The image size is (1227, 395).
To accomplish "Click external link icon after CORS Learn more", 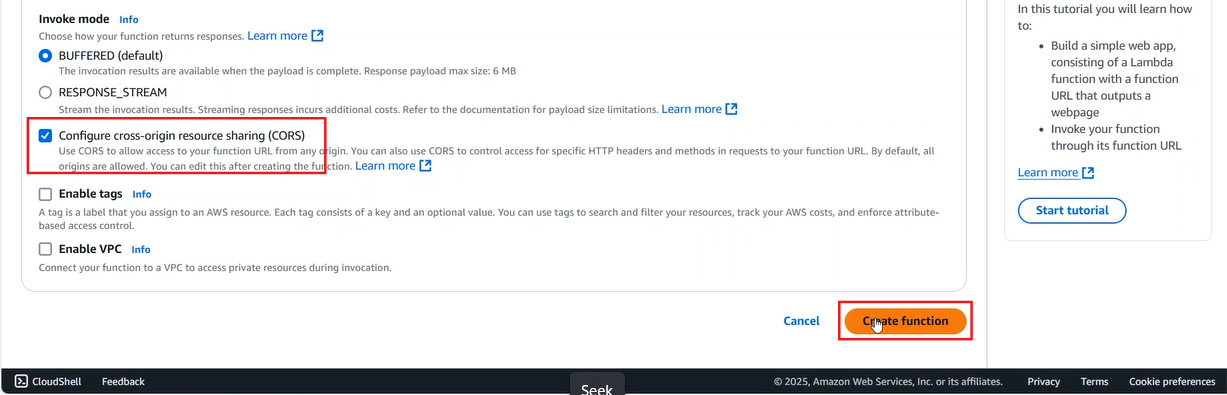I will point(425,166).
